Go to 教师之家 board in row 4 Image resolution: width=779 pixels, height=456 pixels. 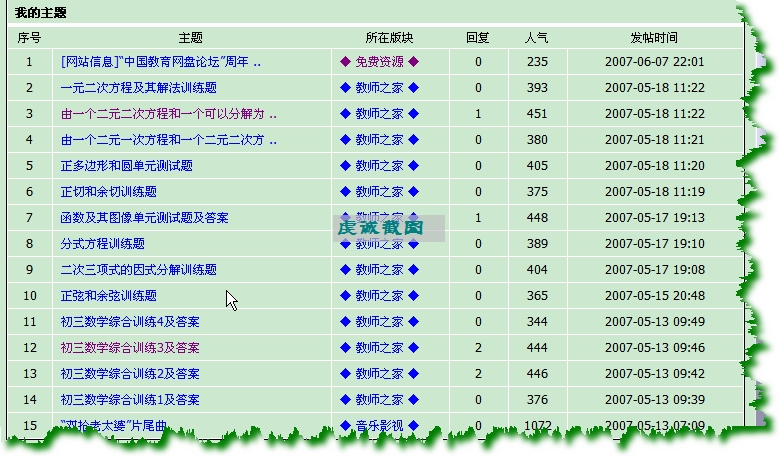[x=380, y=140]
